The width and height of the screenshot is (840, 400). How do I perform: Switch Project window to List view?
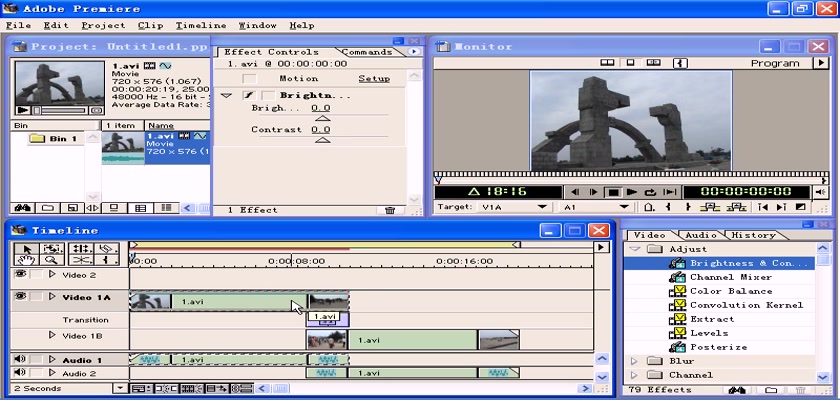(x=167, y=208)
